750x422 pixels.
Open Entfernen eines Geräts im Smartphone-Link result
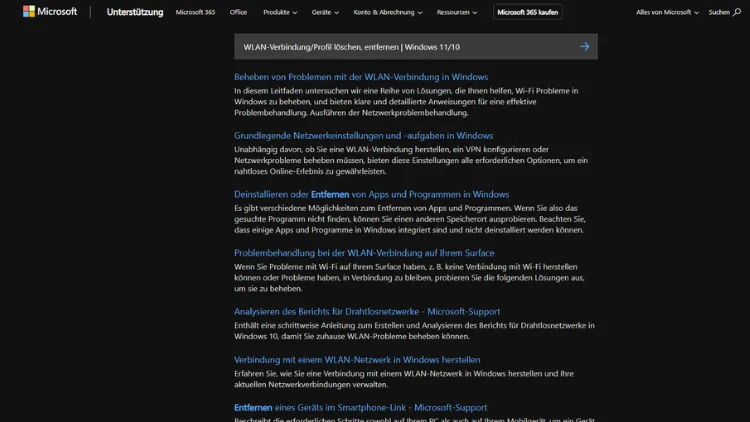coord(361,408)
